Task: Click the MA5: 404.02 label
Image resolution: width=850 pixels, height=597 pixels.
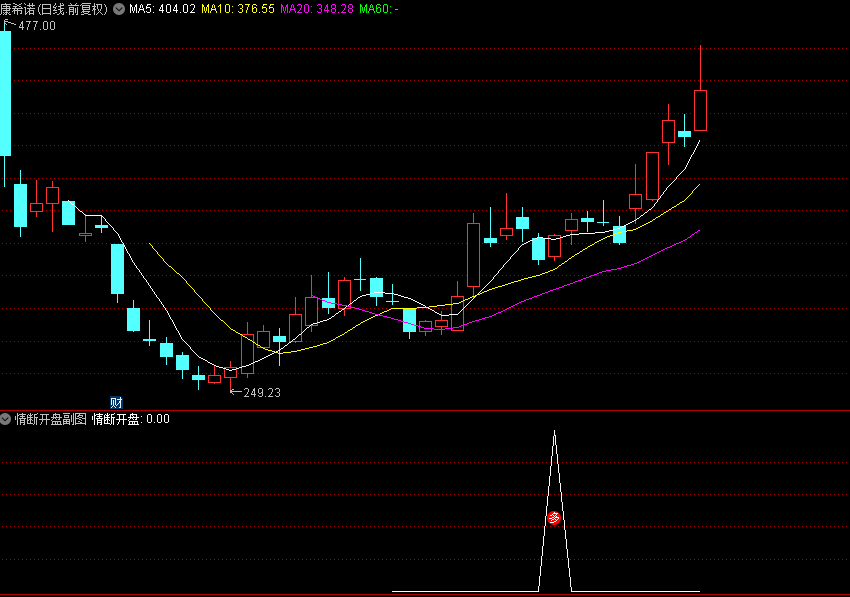Action: 162,9
